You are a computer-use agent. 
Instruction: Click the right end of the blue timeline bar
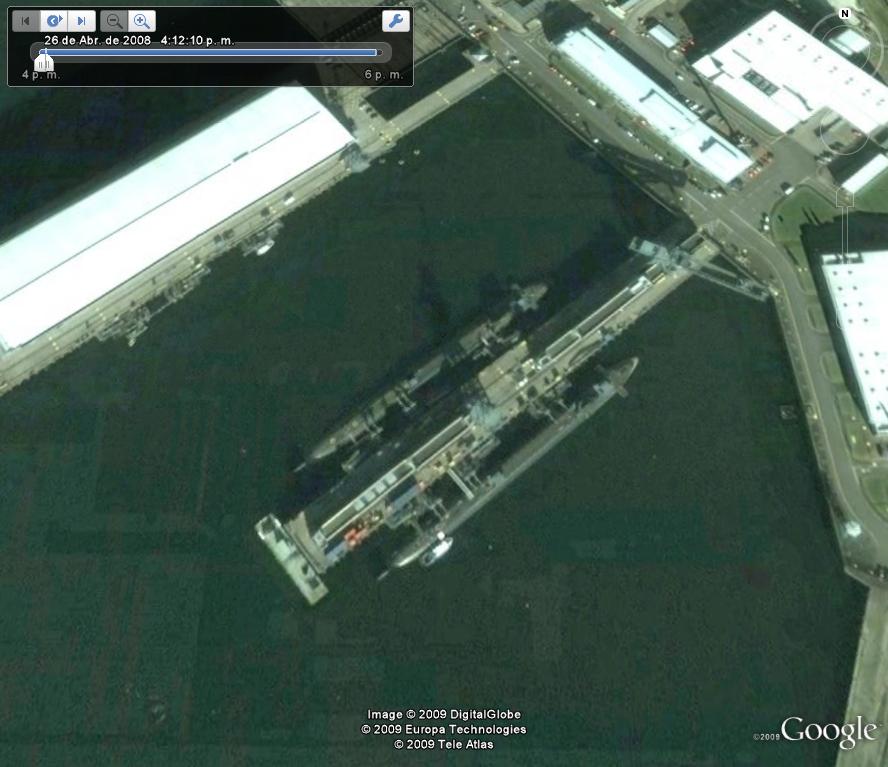click(375, 52)
